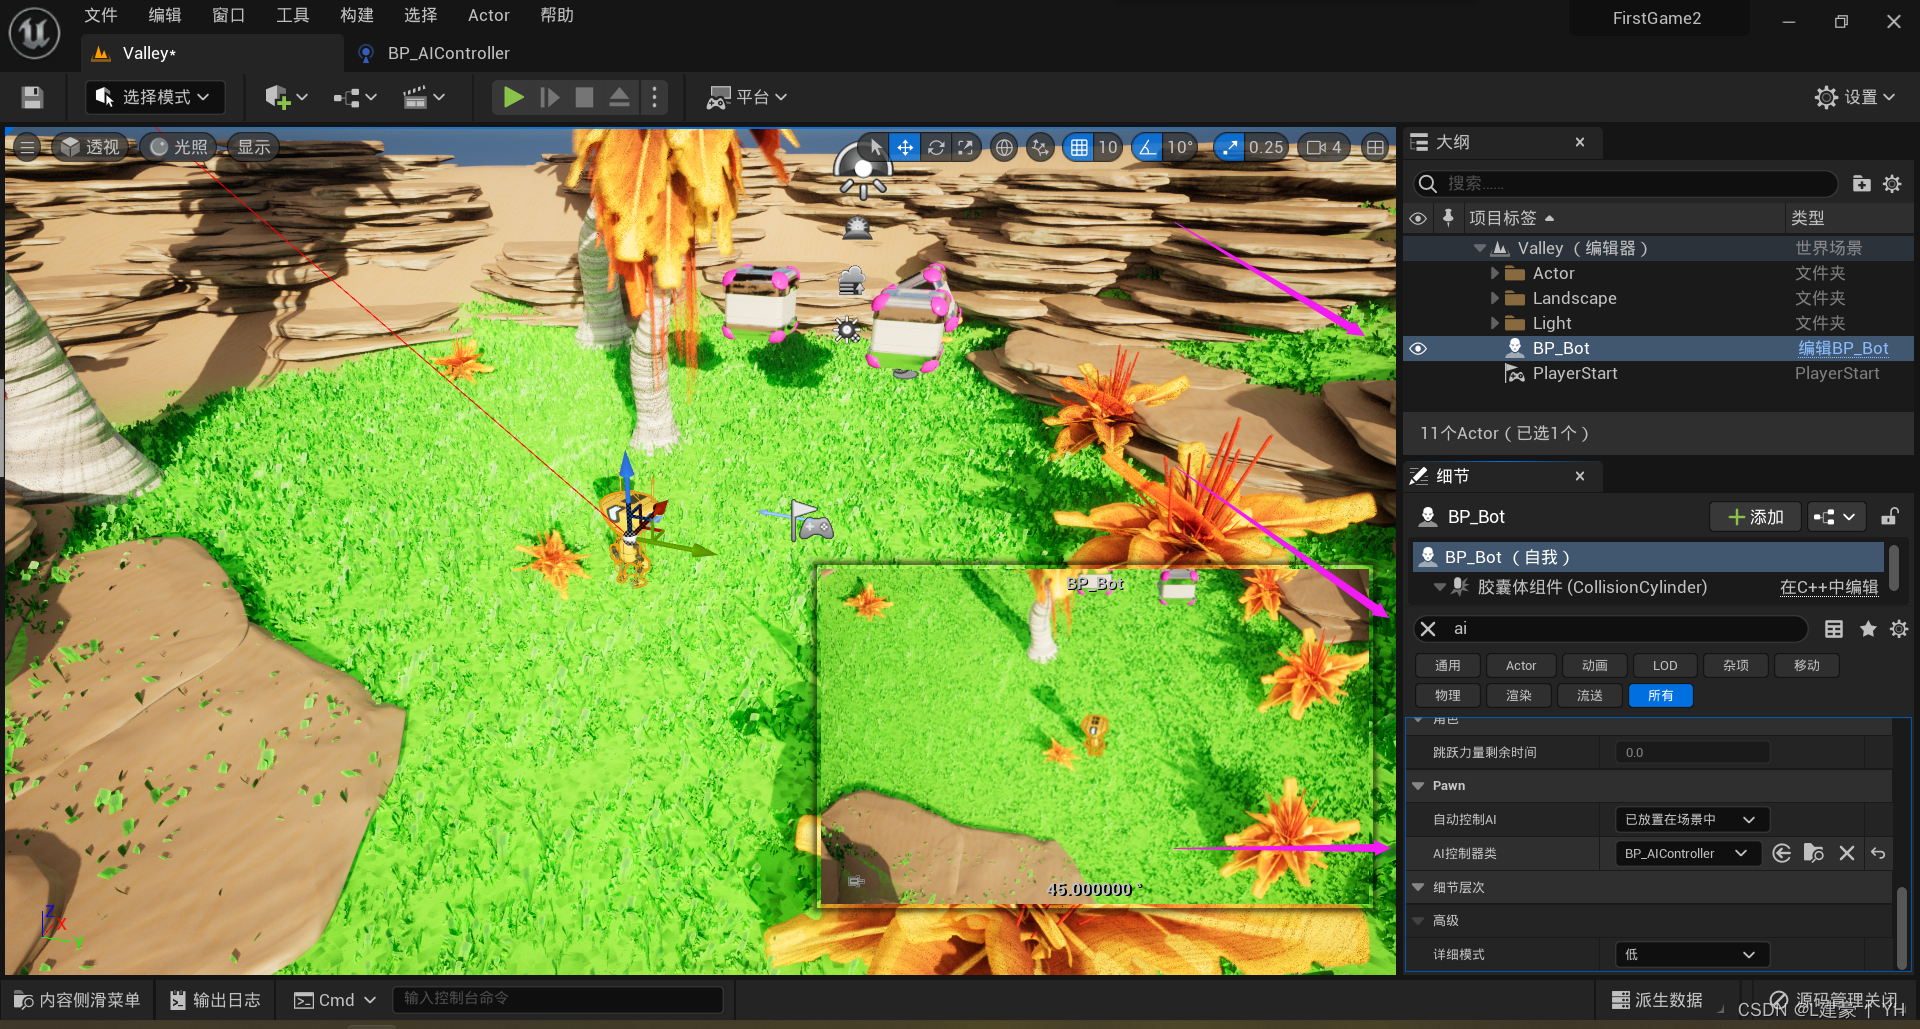Open the 平台 platforms dropdown
Viewport: 1920px width, 1029px height.
(747, 97)
